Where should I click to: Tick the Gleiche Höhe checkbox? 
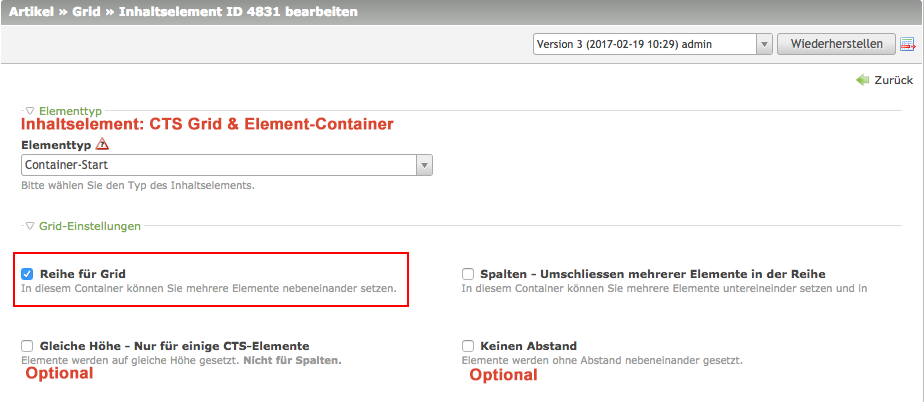[28, 346]
